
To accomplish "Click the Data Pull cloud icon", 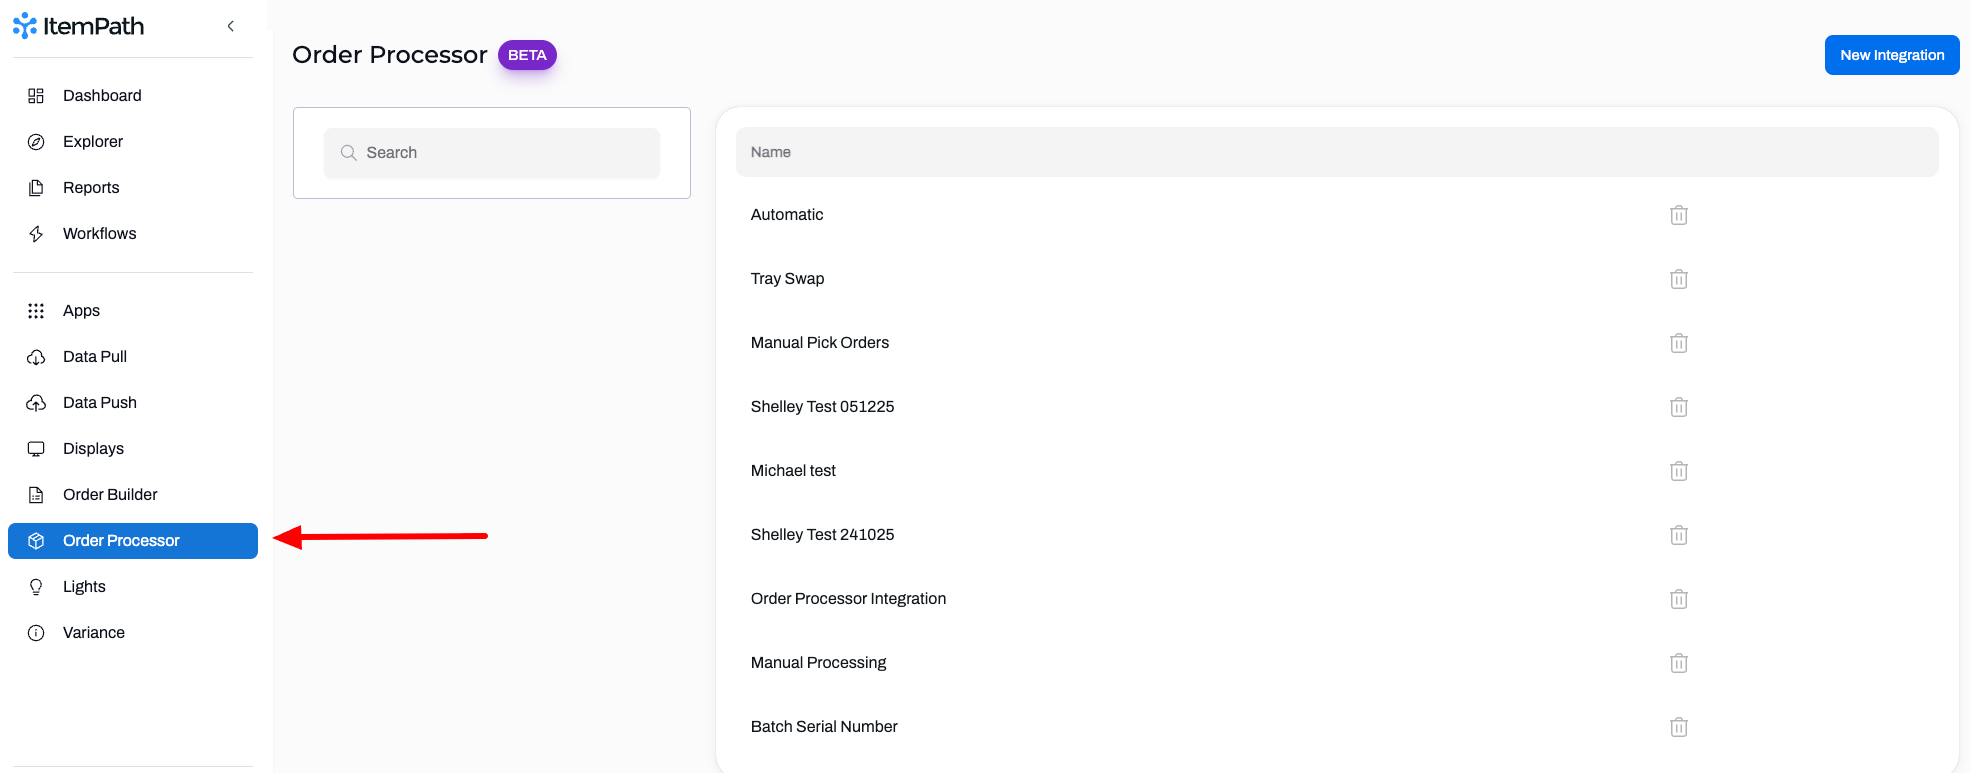I will 36,357.
